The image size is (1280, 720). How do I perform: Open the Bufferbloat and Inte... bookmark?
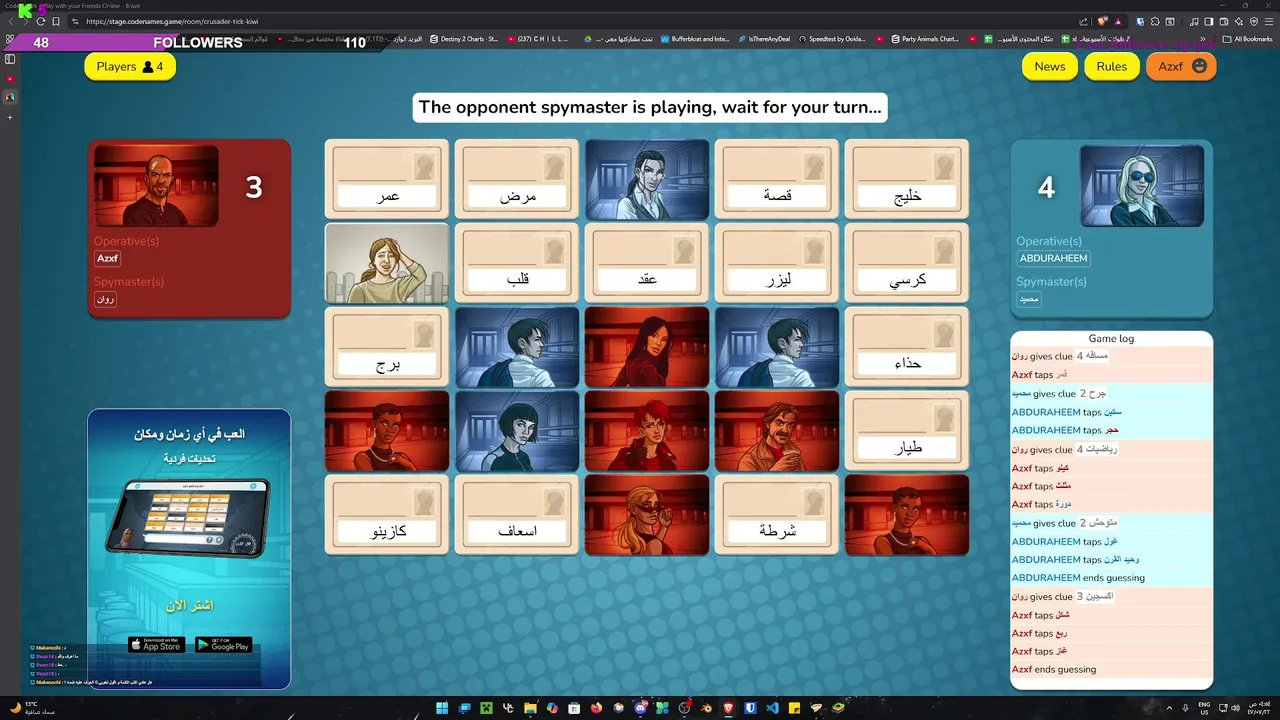695,39
